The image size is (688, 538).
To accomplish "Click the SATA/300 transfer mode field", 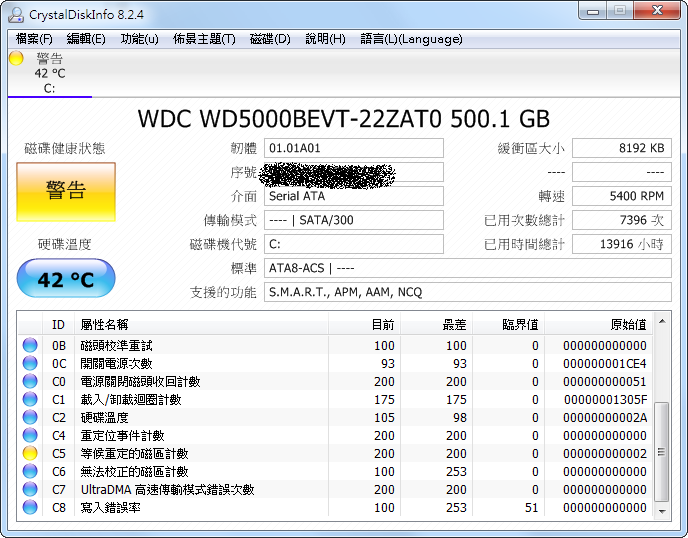I will pyautogui.click(x=354, y=220).
